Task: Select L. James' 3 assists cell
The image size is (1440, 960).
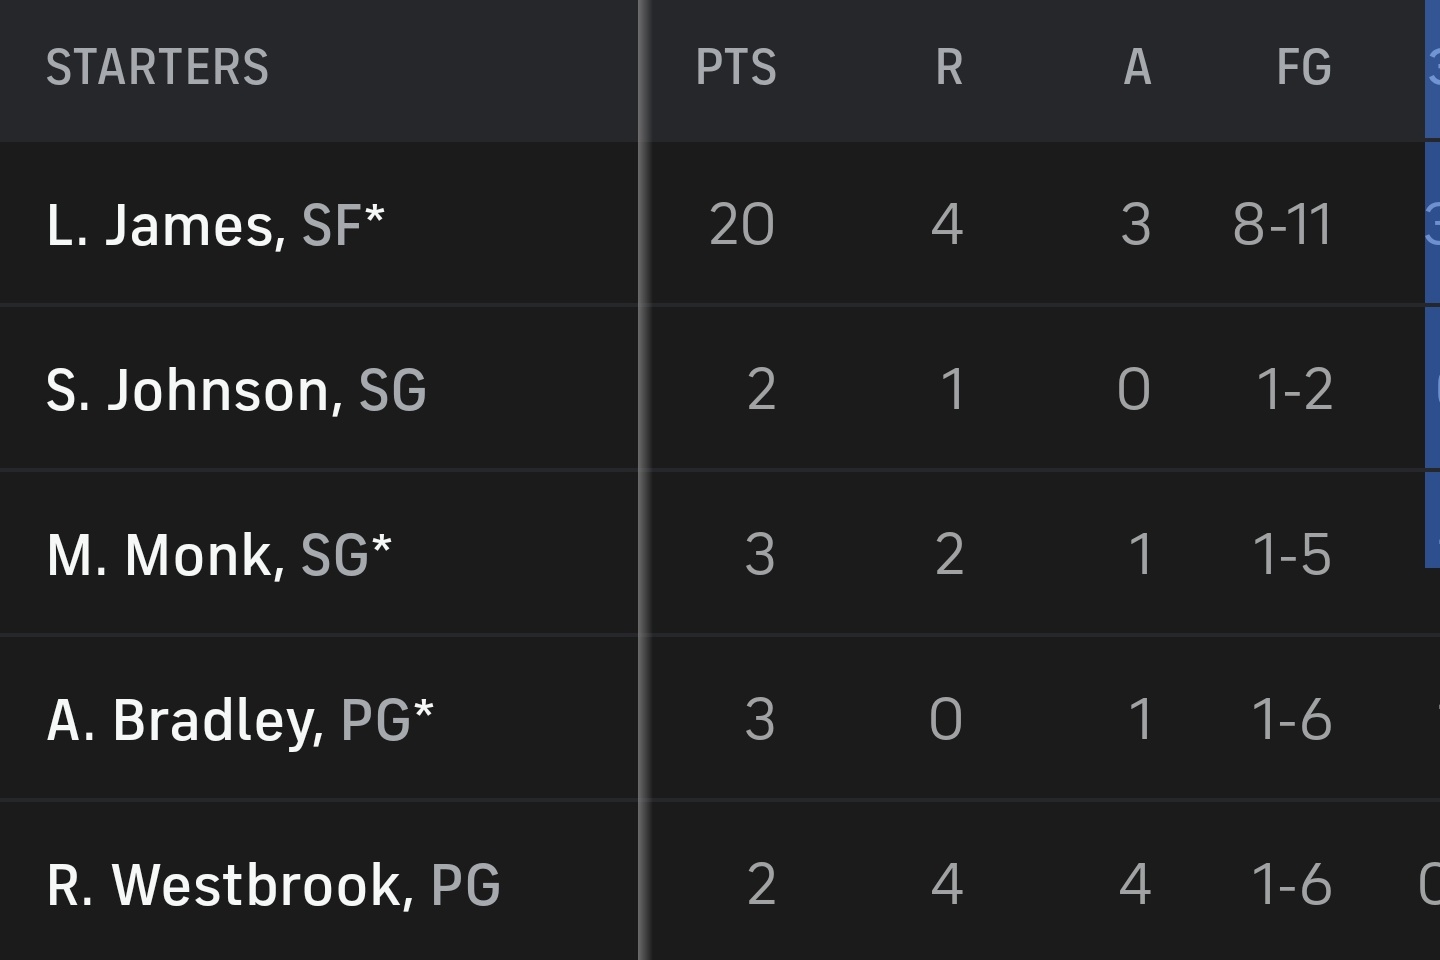Action: (1136, 224)
